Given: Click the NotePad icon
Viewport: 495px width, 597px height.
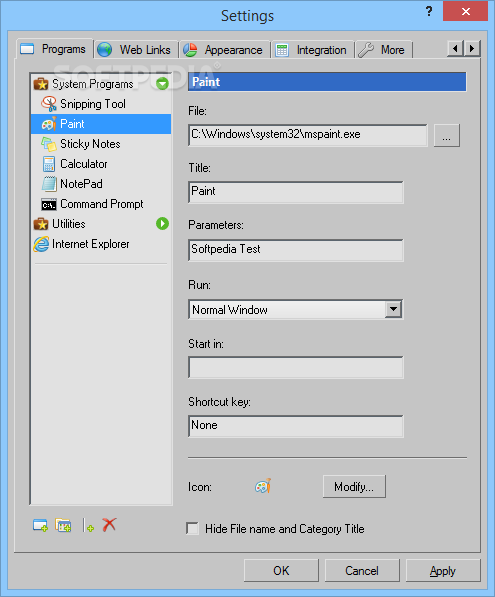Looking at the screenshot, I should (49, 184).
